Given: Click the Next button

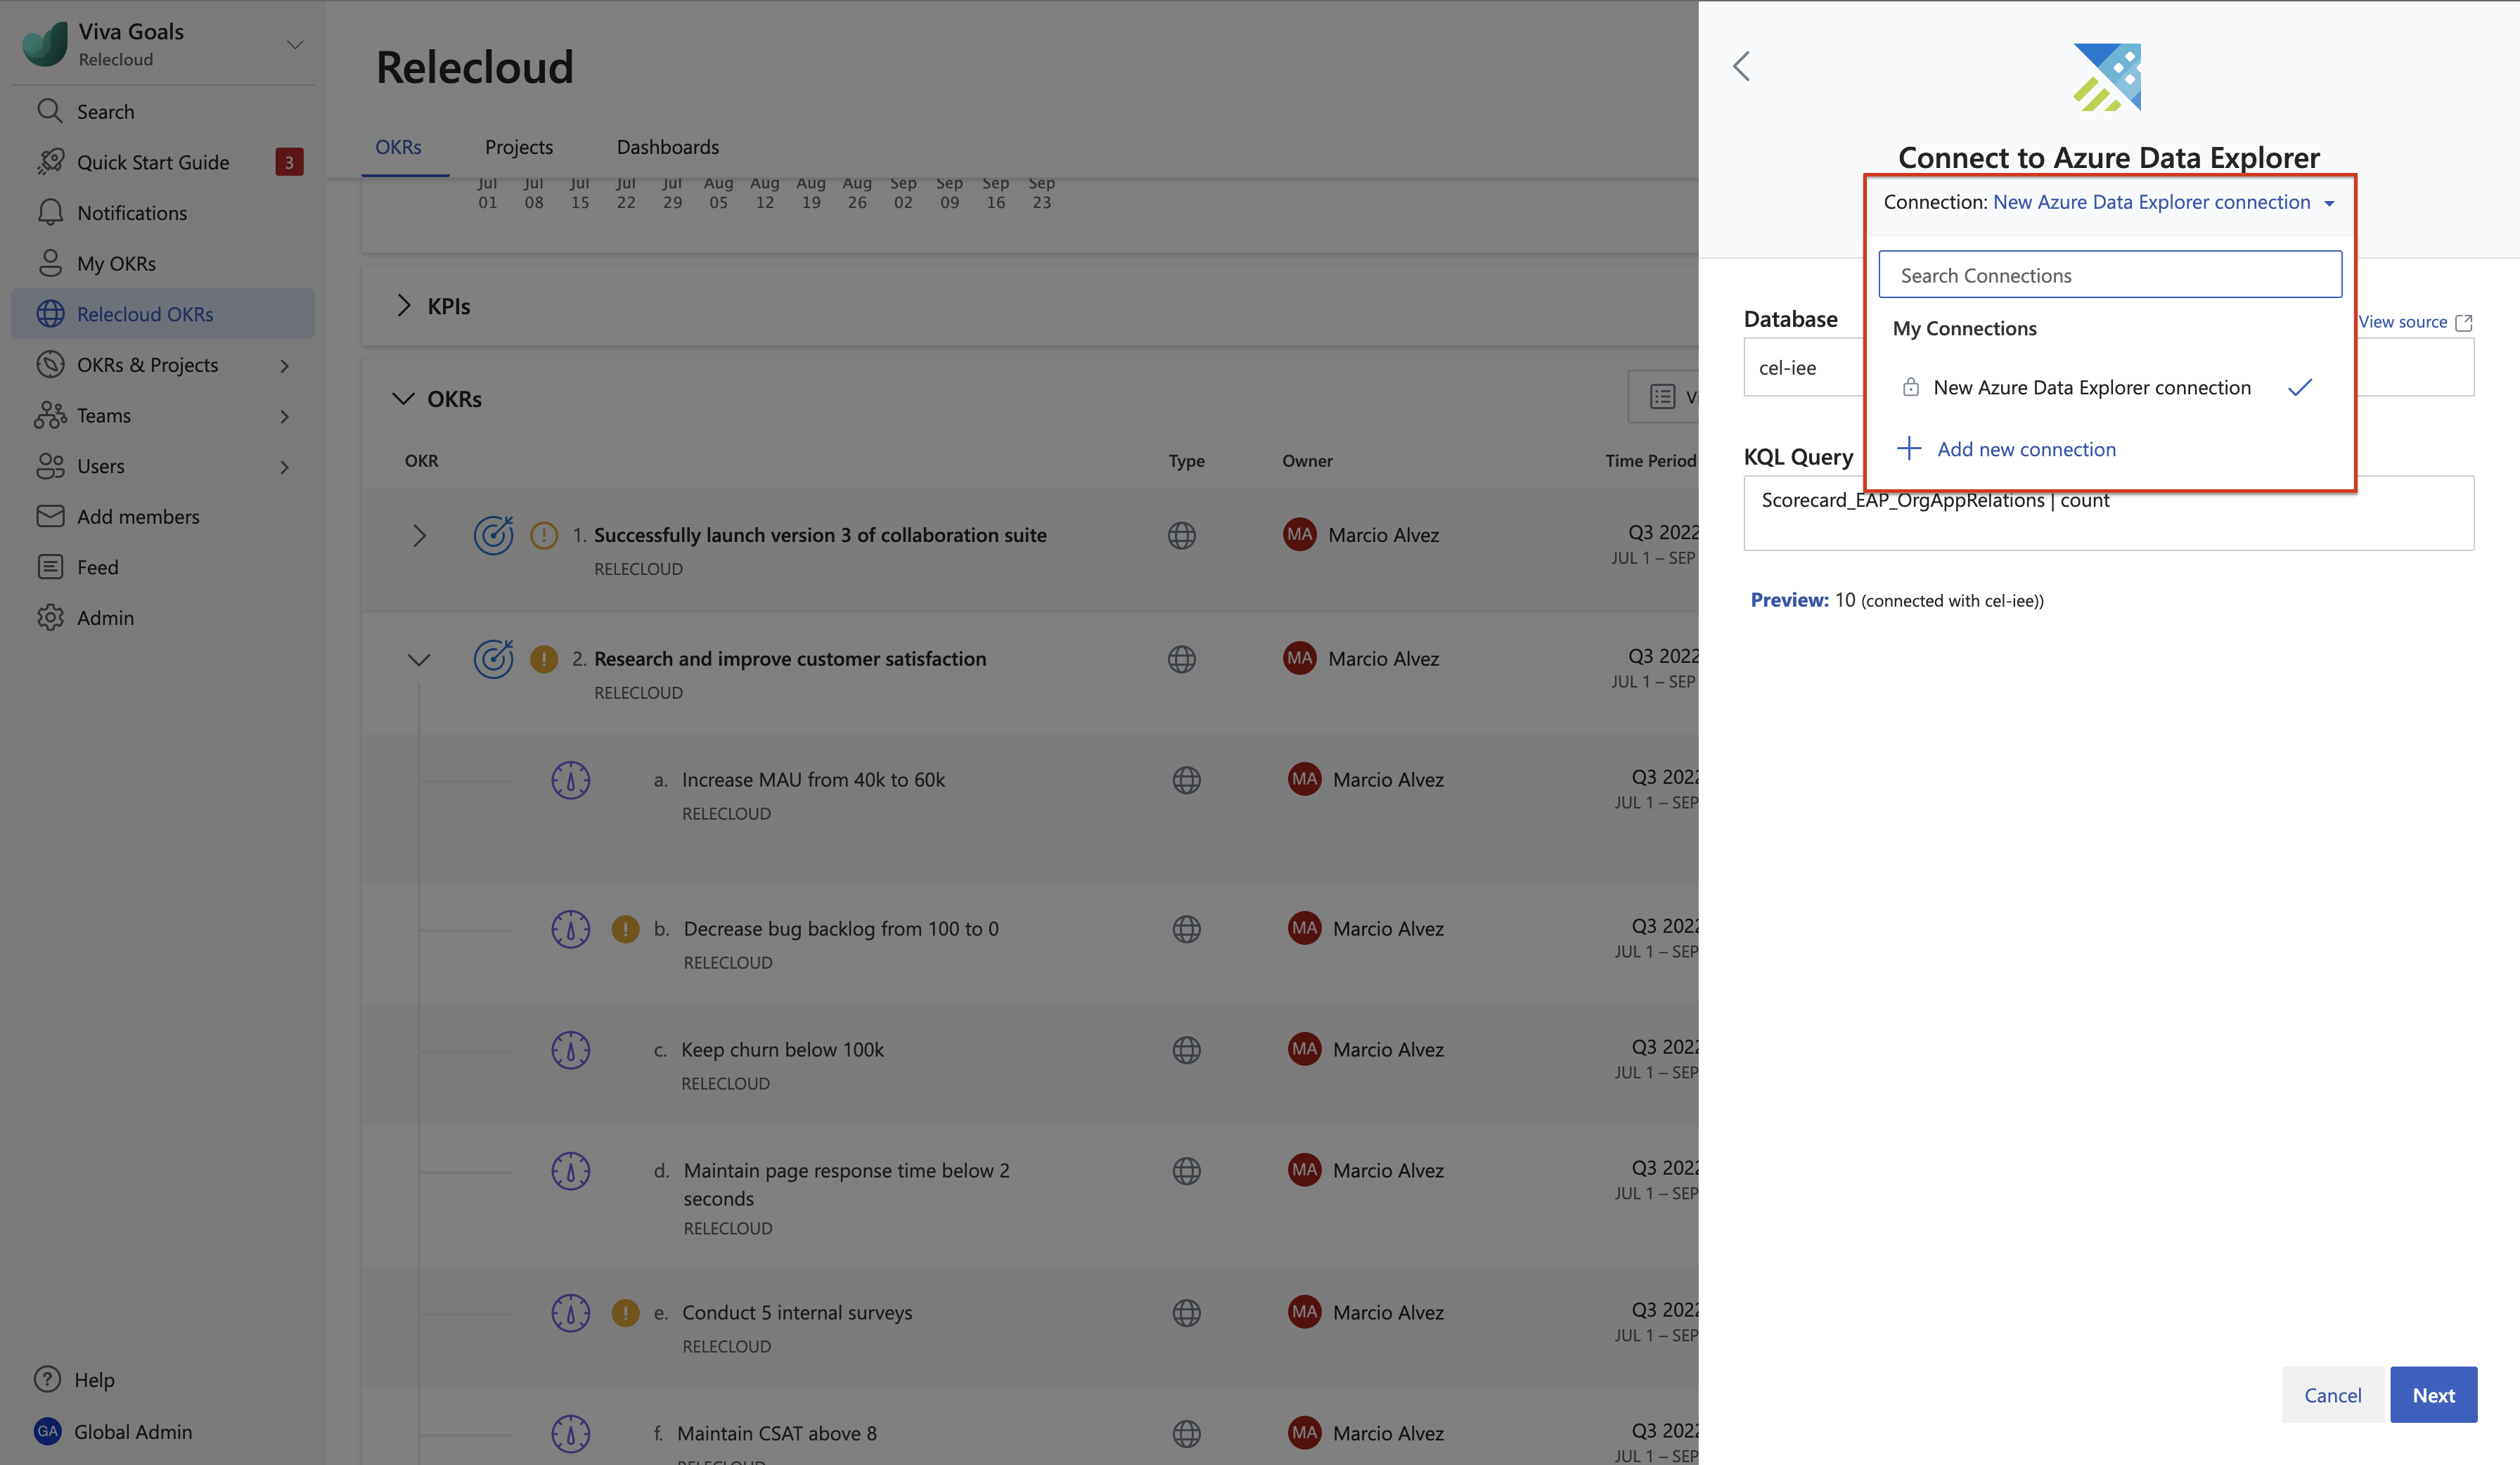Looking at the screenshot, I should point(2433,1394).
